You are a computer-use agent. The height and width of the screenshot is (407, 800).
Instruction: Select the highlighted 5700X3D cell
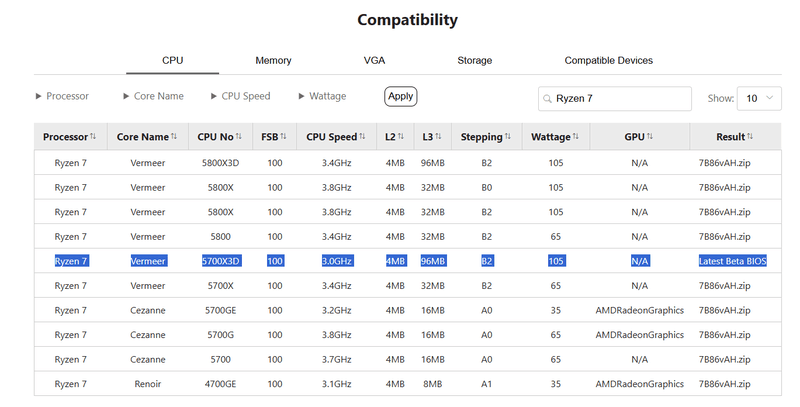click(220, 261)
